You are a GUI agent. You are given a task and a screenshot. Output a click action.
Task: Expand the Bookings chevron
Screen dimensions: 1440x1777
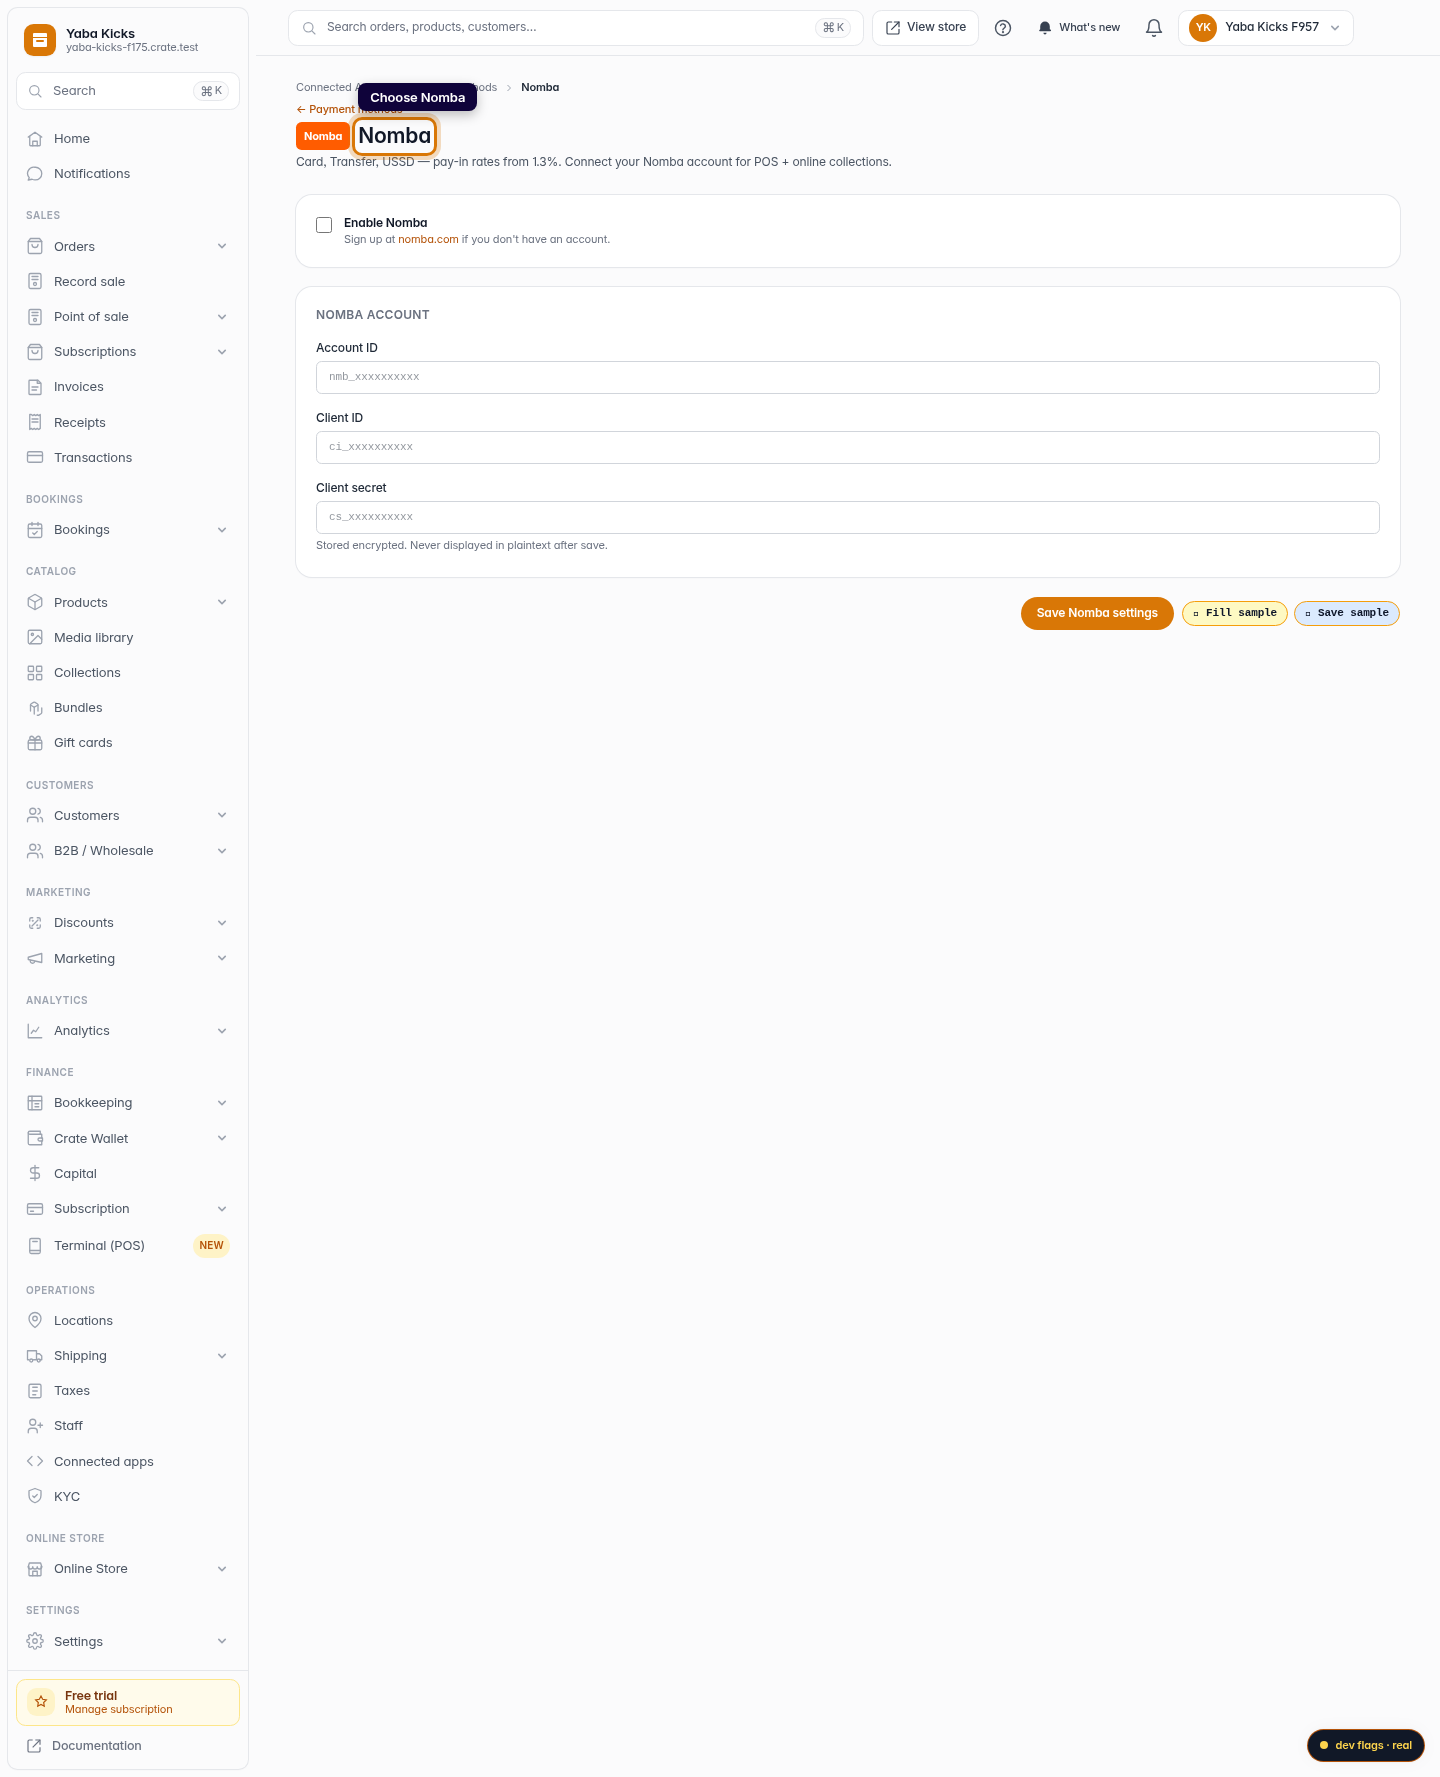coord(222,530)
